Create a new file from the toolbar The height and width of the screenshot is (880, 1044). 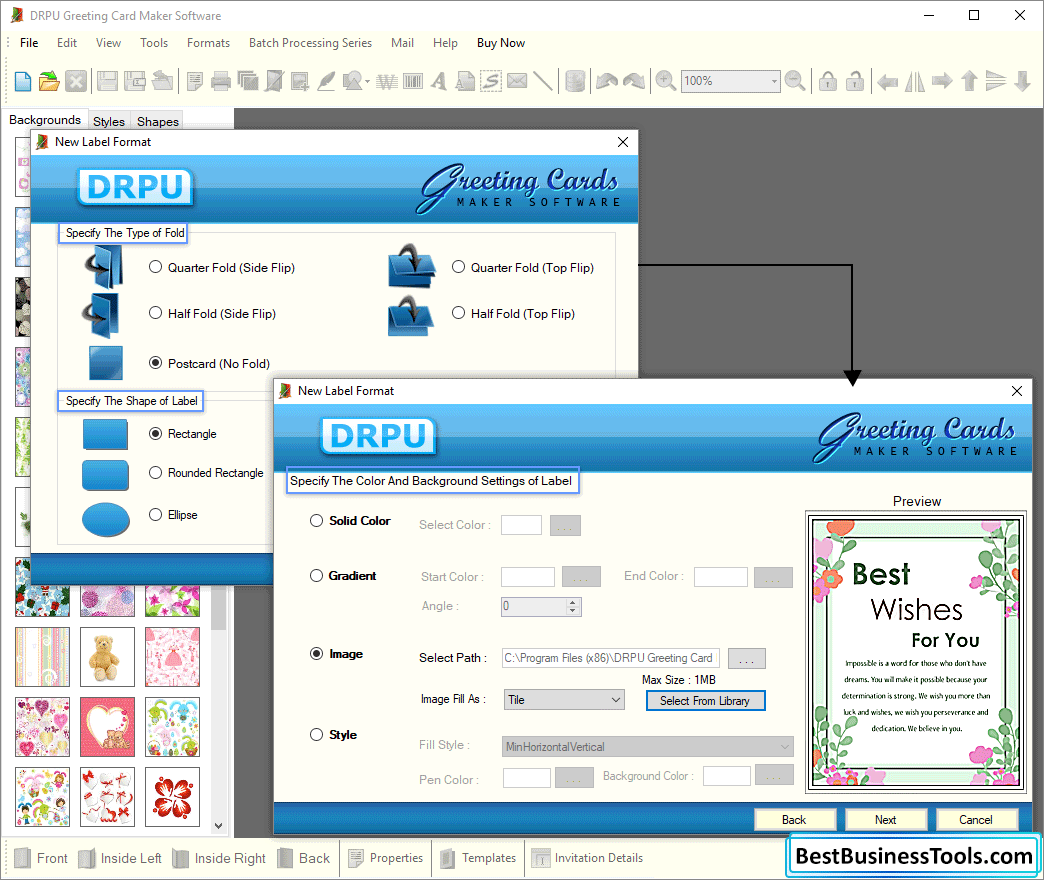[23, 81]
